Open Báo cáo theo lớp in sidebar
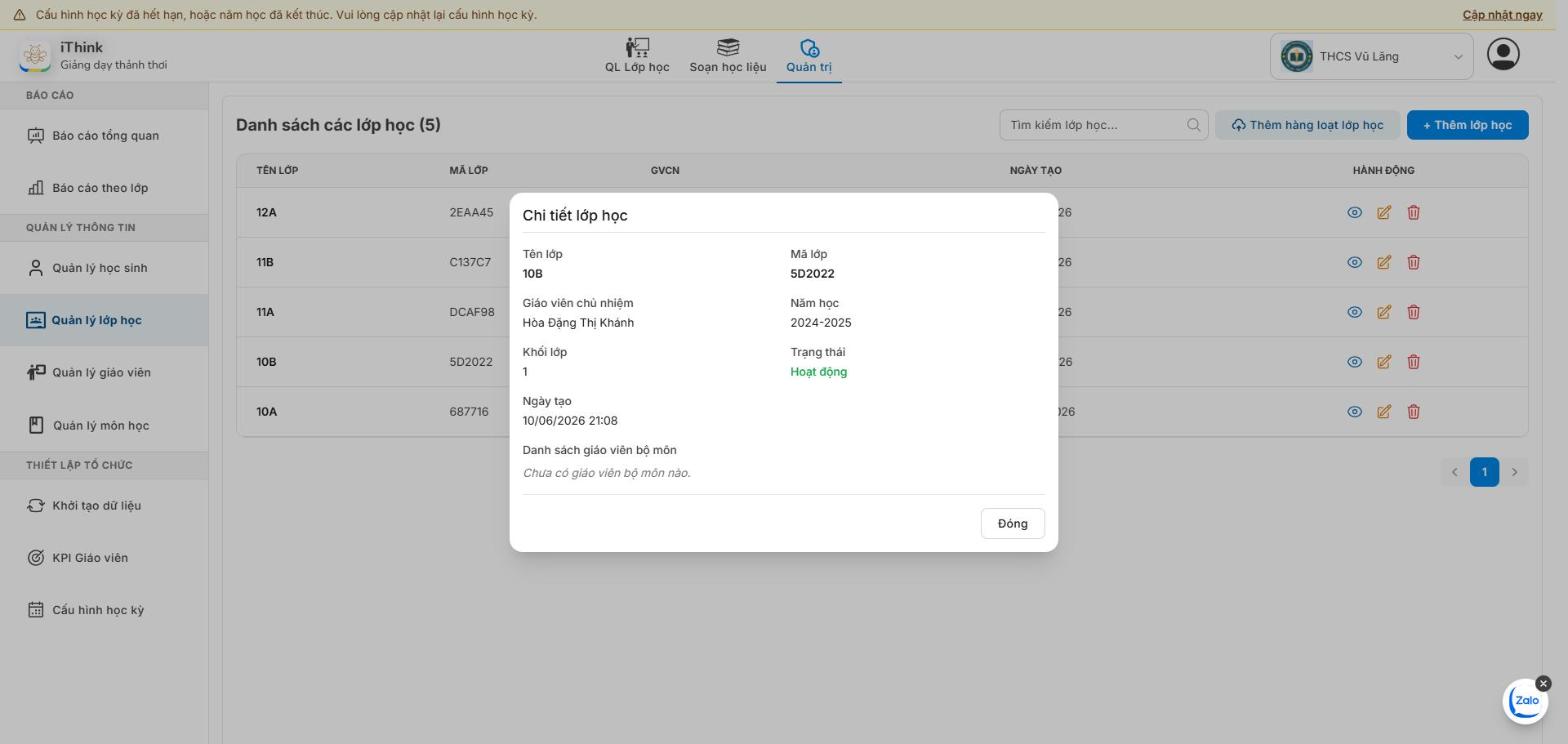 click(x=104, y=188)
